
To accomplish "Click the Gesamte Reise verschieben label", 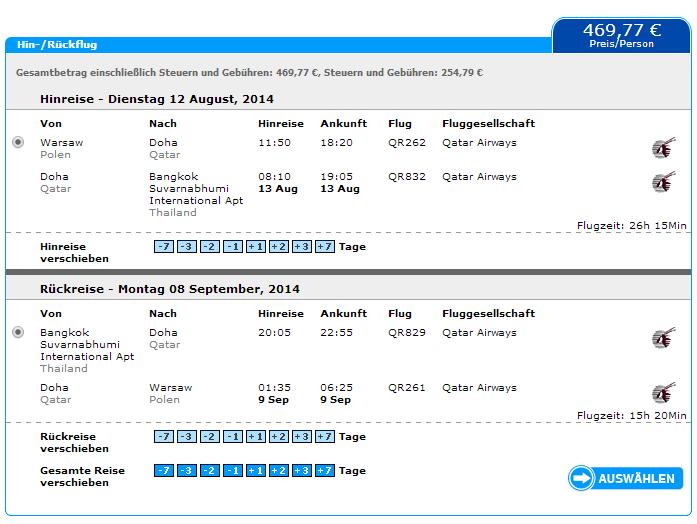I will coord(82,476).
